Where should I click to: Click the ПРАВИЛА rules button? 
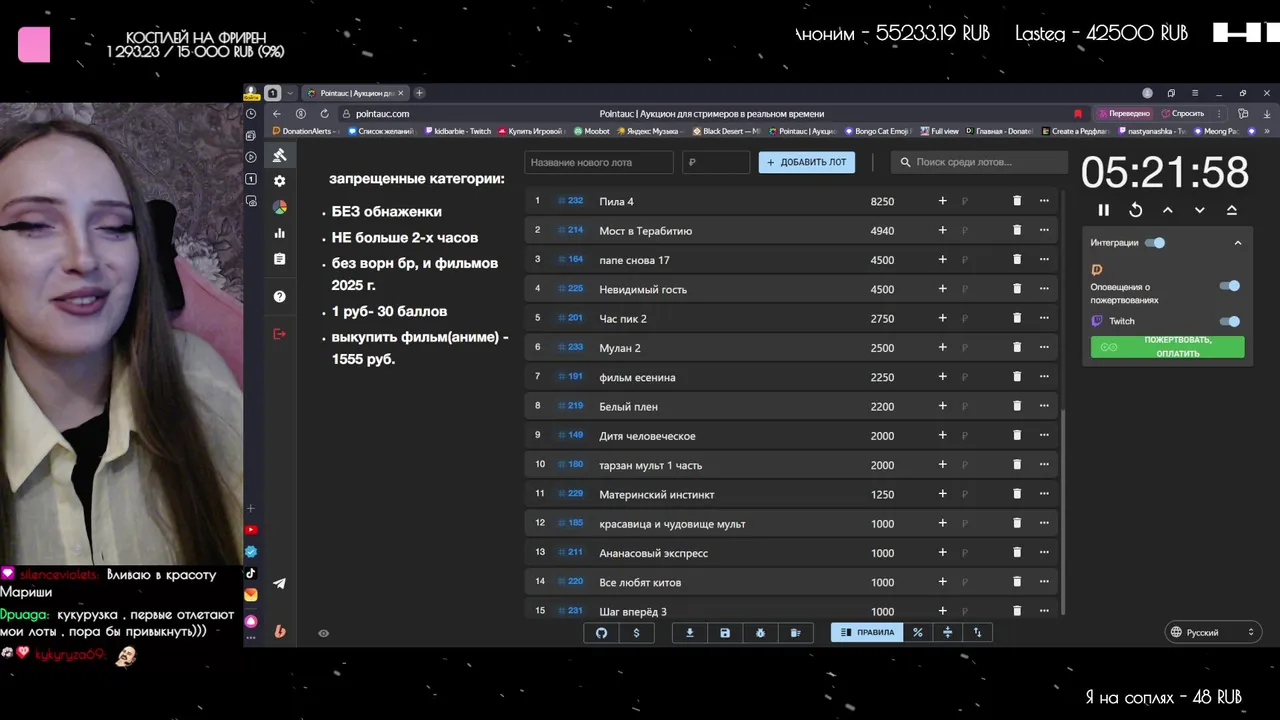866,633
